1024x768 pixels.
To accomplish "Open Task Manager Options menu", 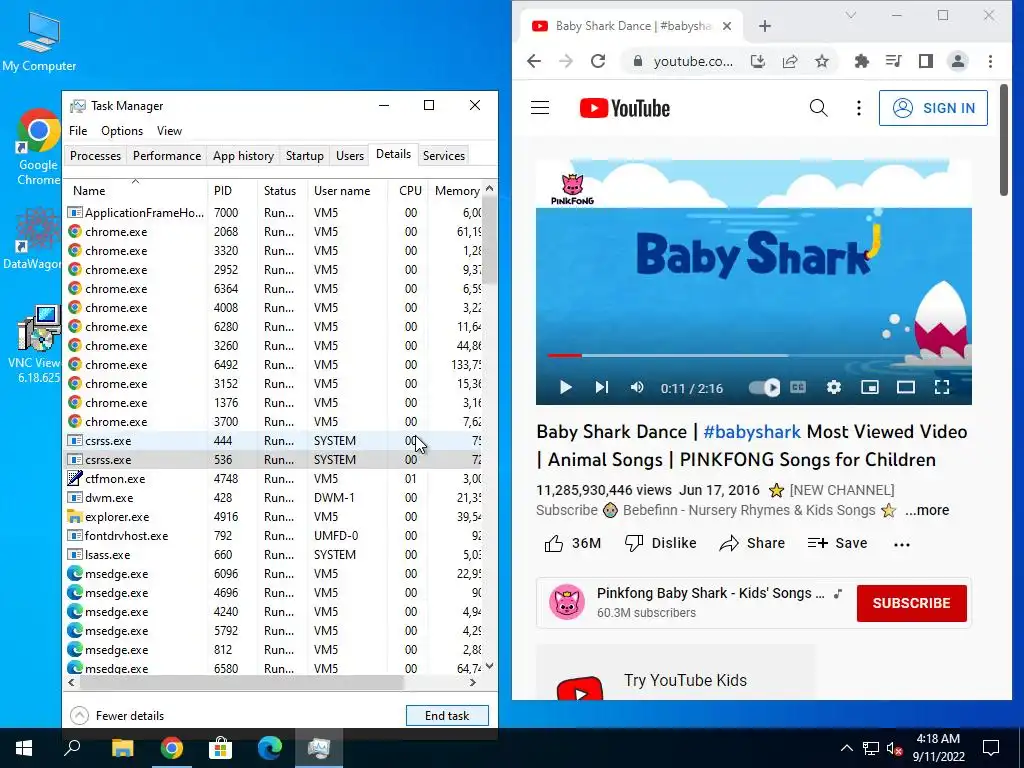I will pyautogui.click(x=121, y=131).
